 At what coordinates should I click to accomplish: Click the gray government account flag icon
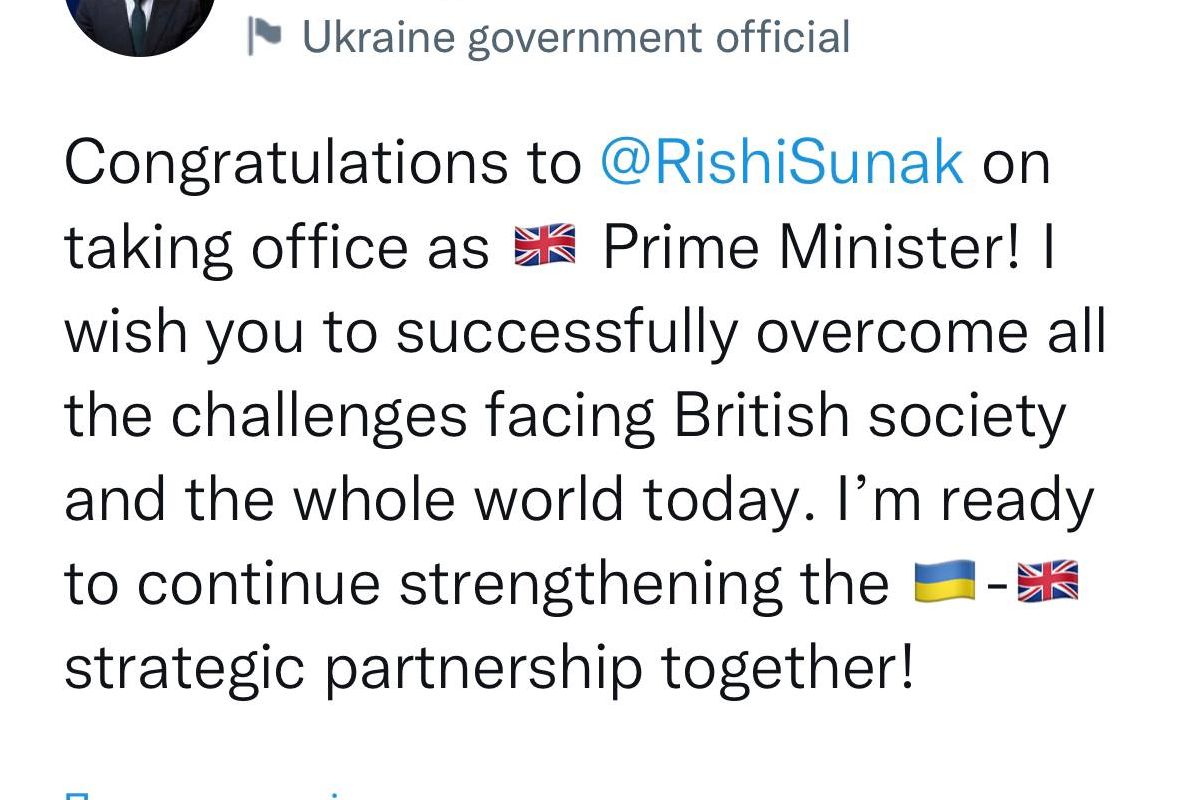(265, 37)
